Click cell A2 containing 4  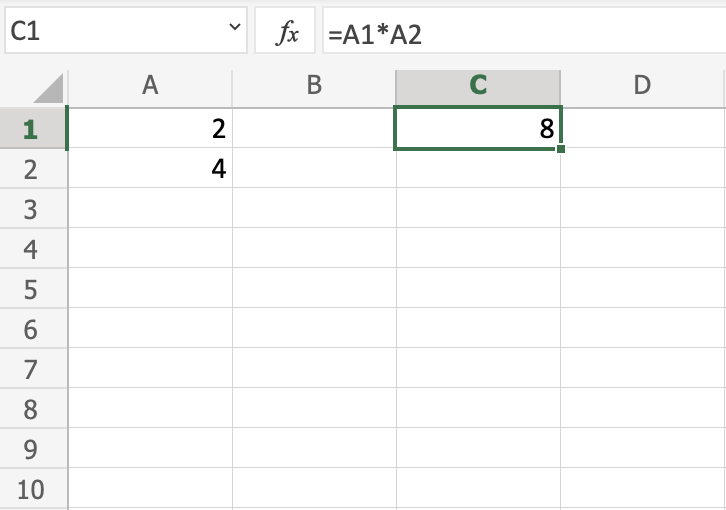click(150, 169)
